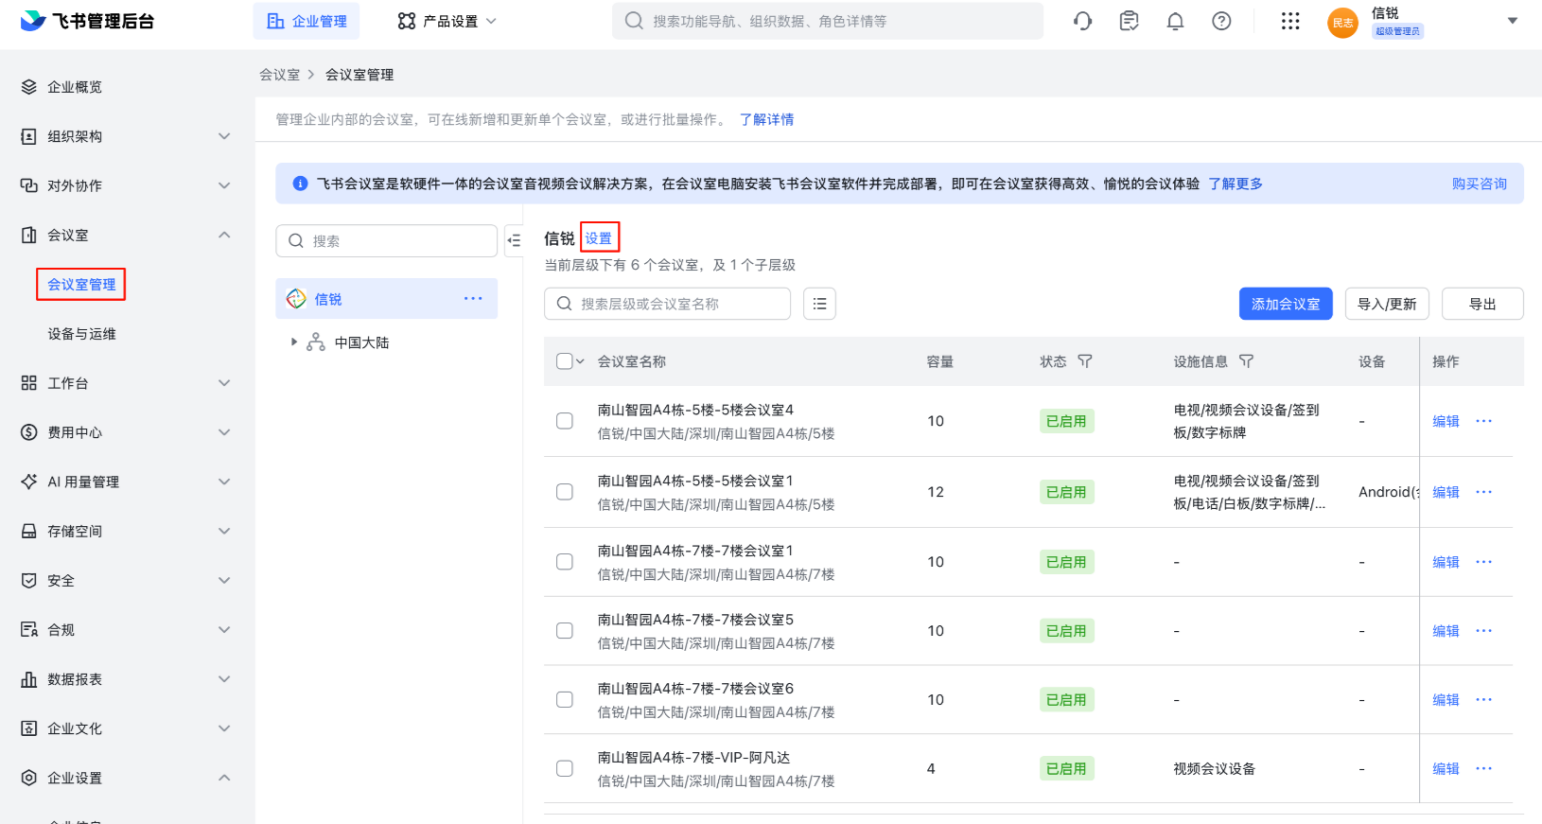Switch to the 企业管理 tab

pyautogui.click(x=307, y=21)
